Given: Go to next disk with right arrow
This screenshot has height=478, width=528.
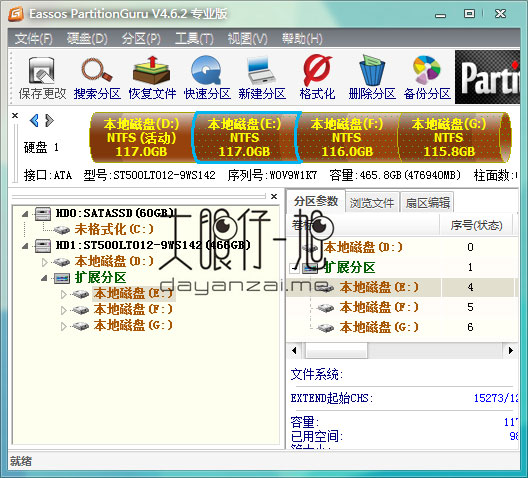Looking at the screenshot, I should tap(49, 120).
